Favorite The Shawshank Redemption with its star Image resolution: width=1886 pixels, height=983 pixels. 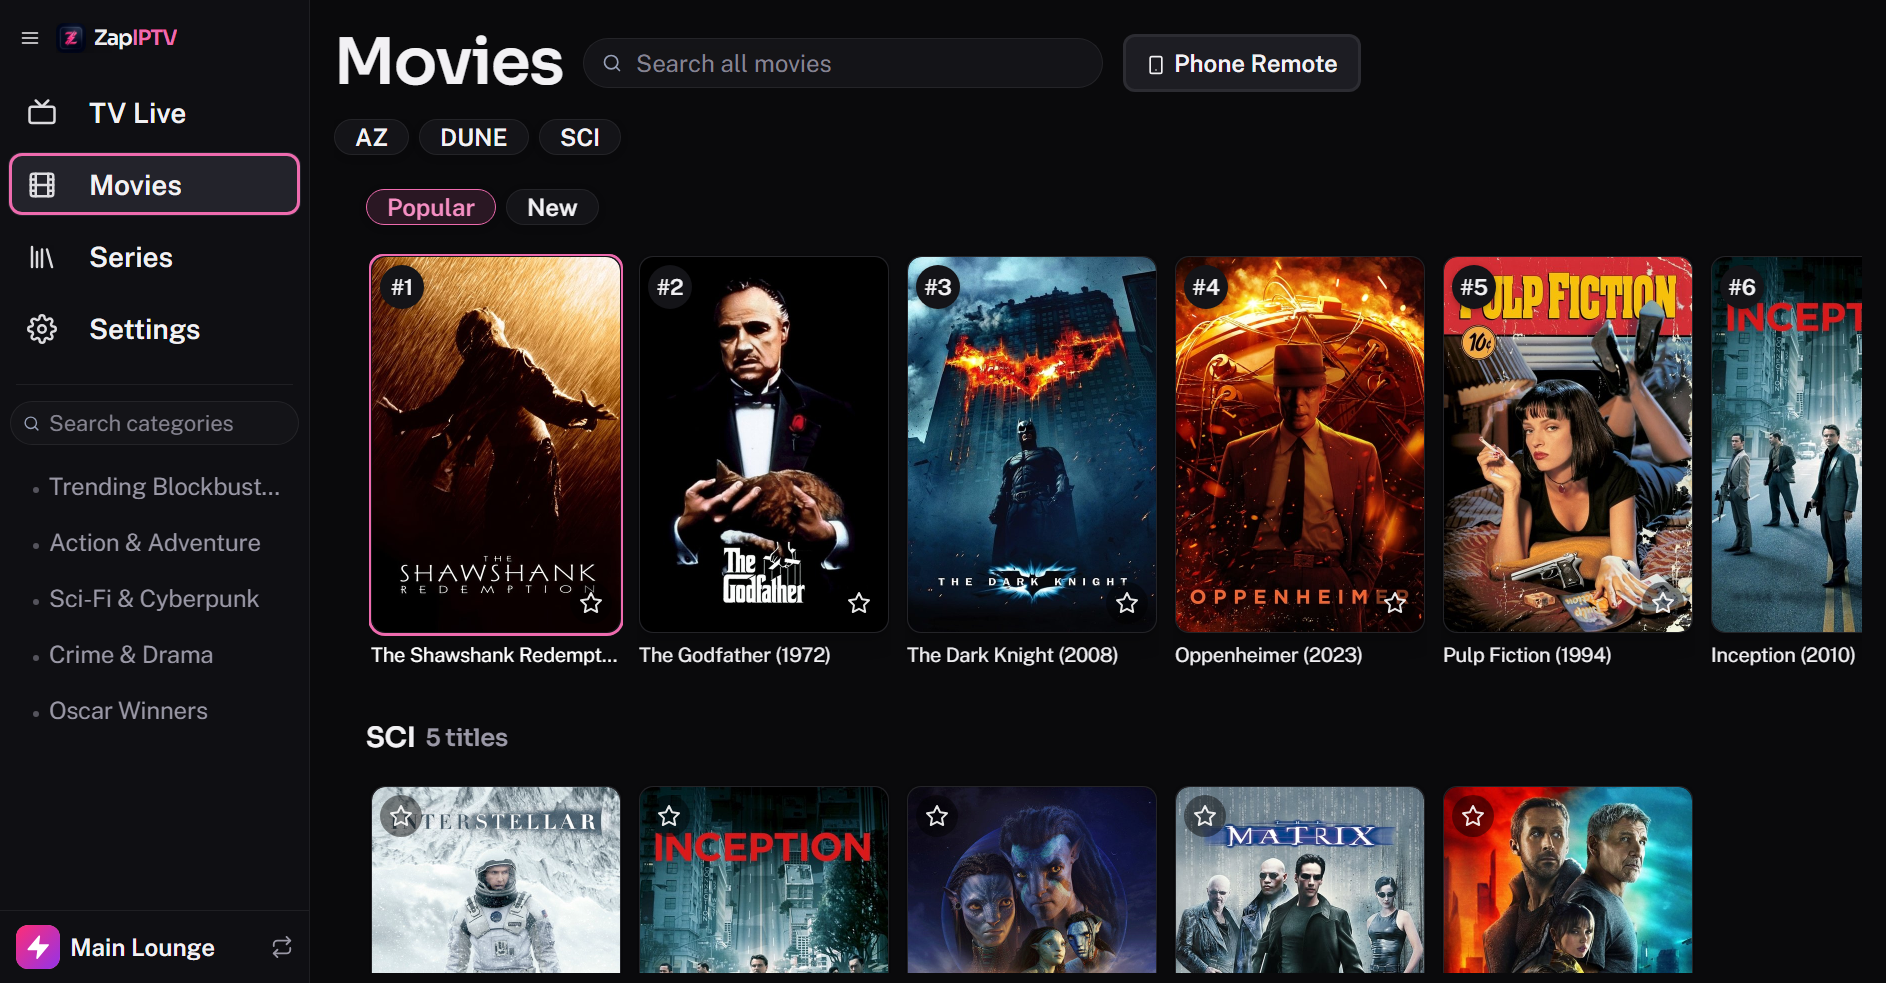[x=591, y=603]
